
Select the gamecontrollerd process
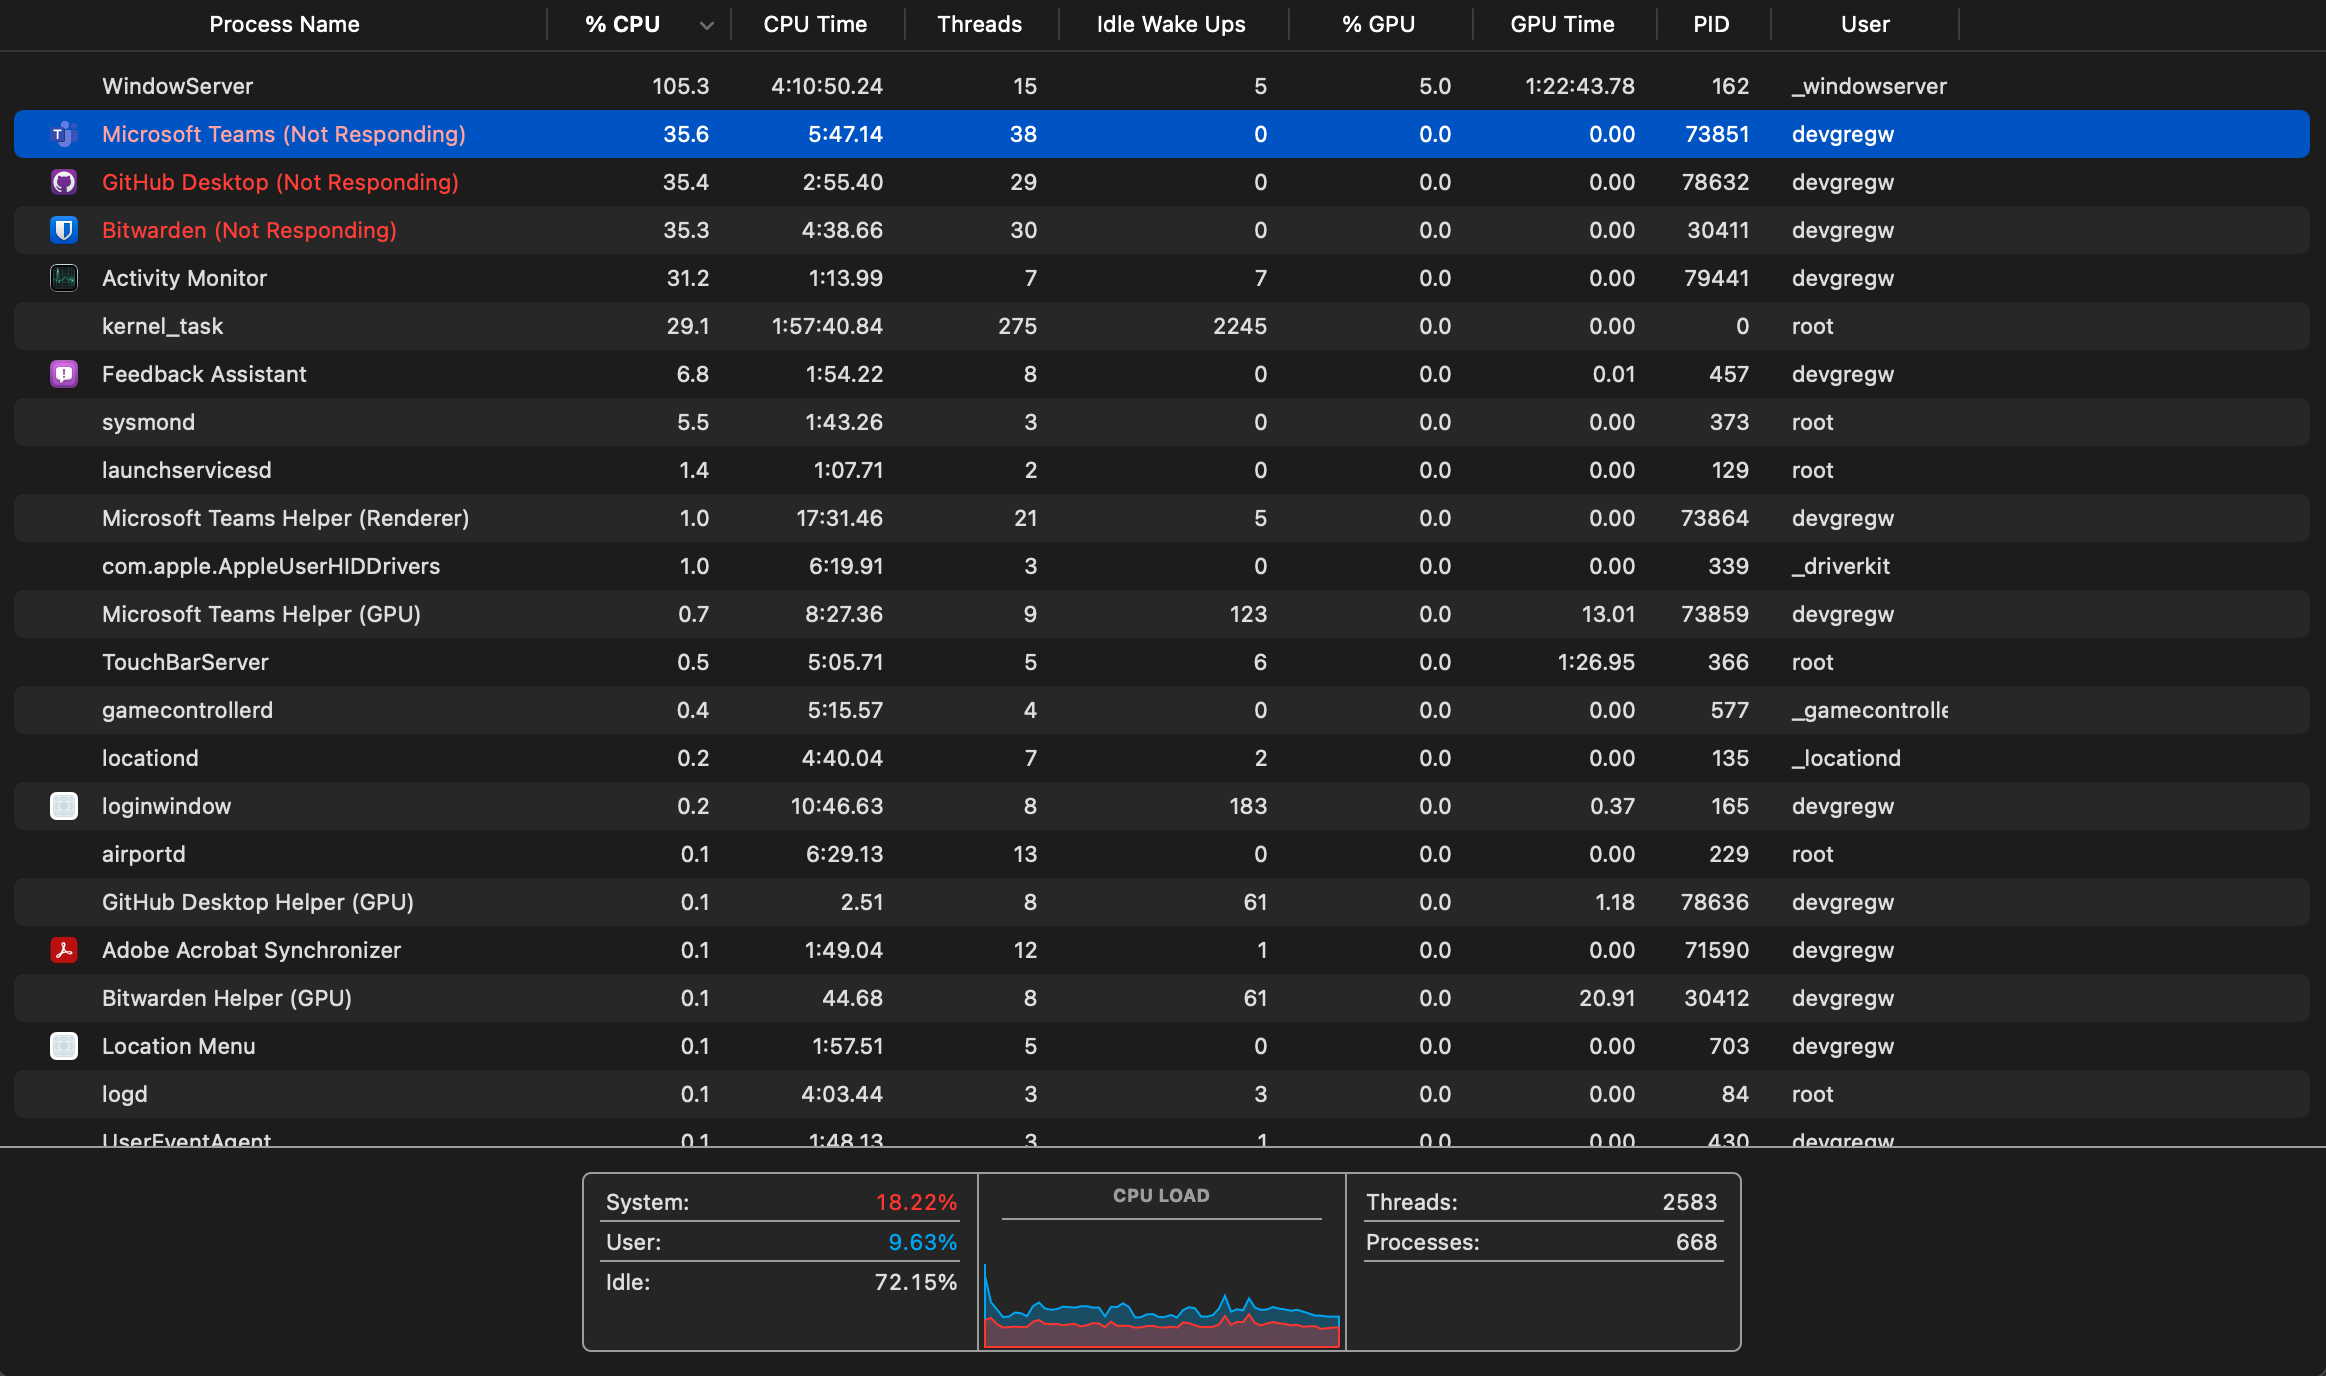1162,710
